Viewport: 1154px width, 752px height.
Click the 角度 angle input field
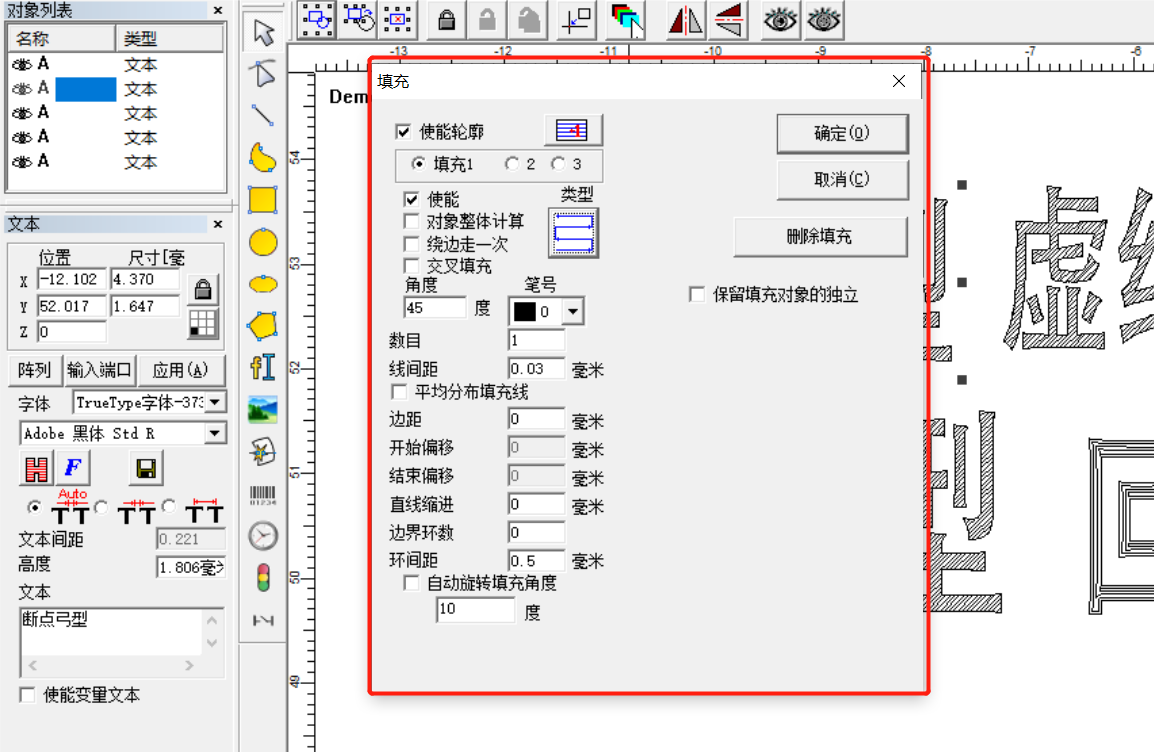(435, 308)
